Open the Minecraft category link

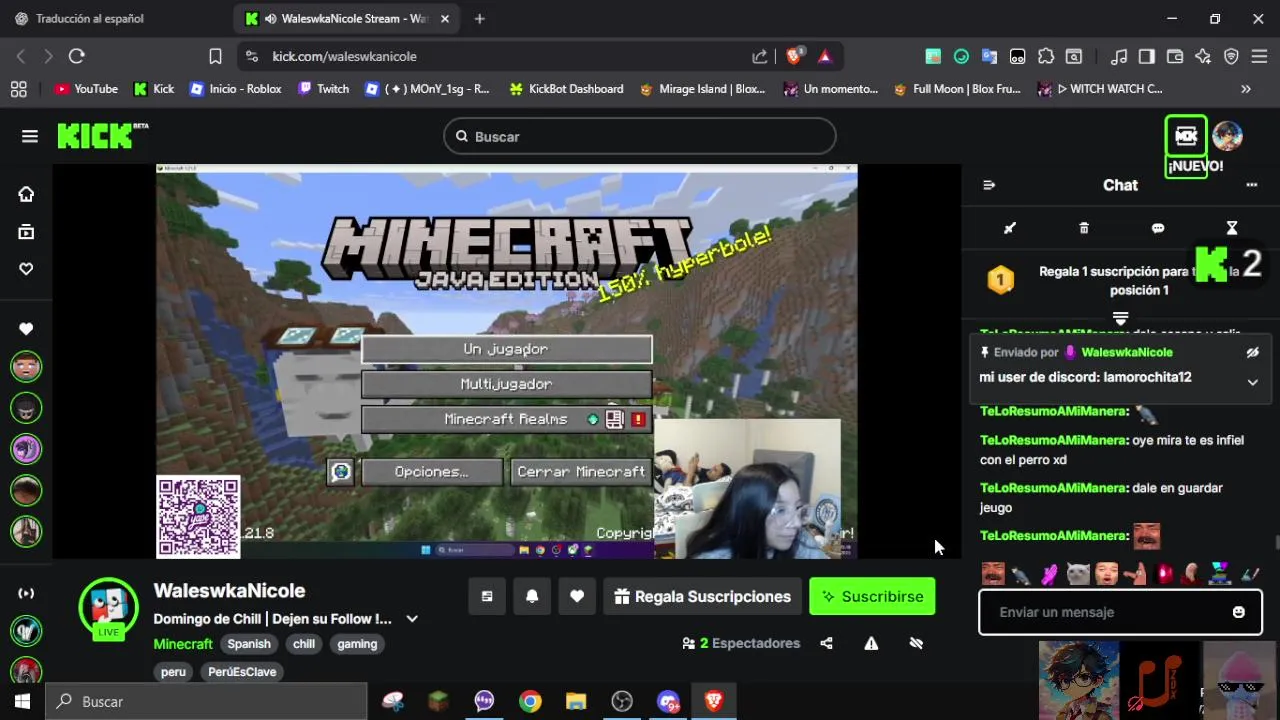click(183, 644)
